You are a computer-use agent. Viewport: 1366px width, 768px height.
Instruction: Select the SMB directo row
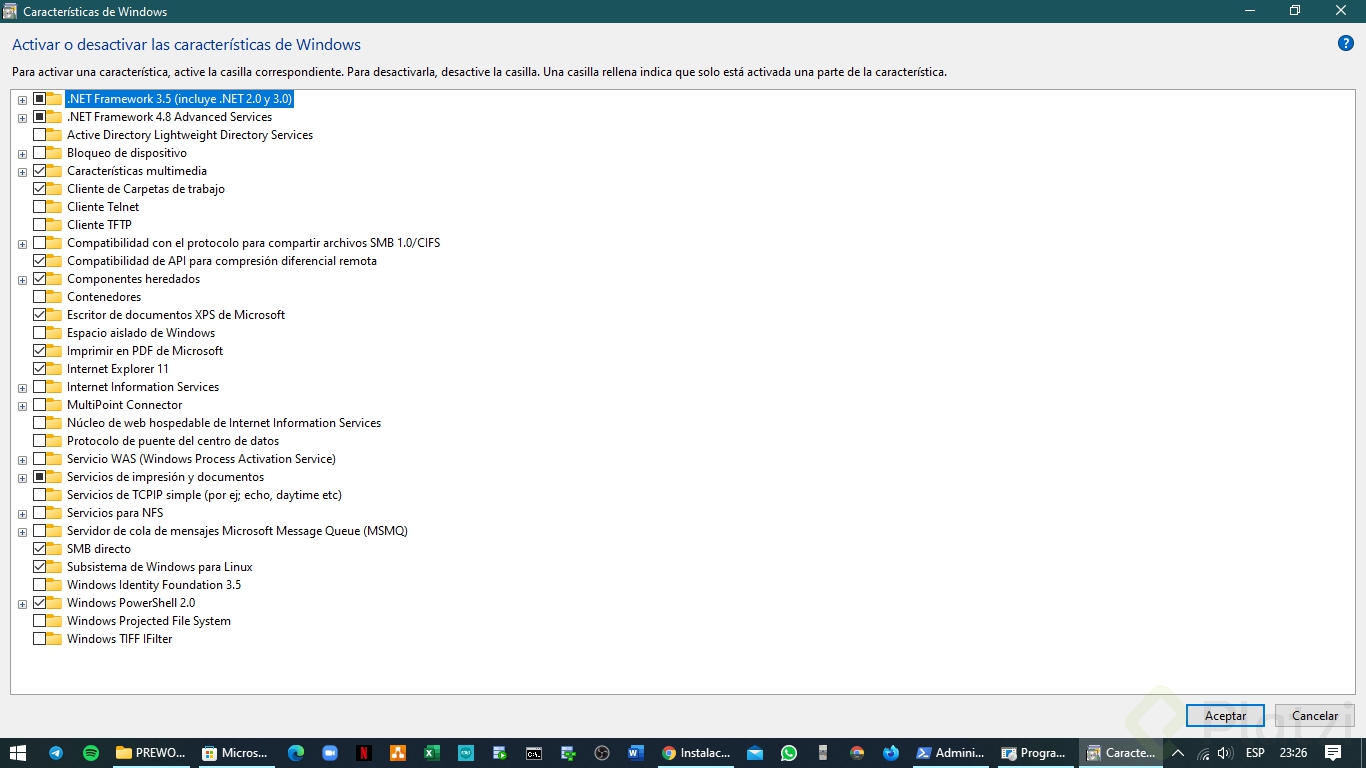pyautogui.click(x=98, y=549)
